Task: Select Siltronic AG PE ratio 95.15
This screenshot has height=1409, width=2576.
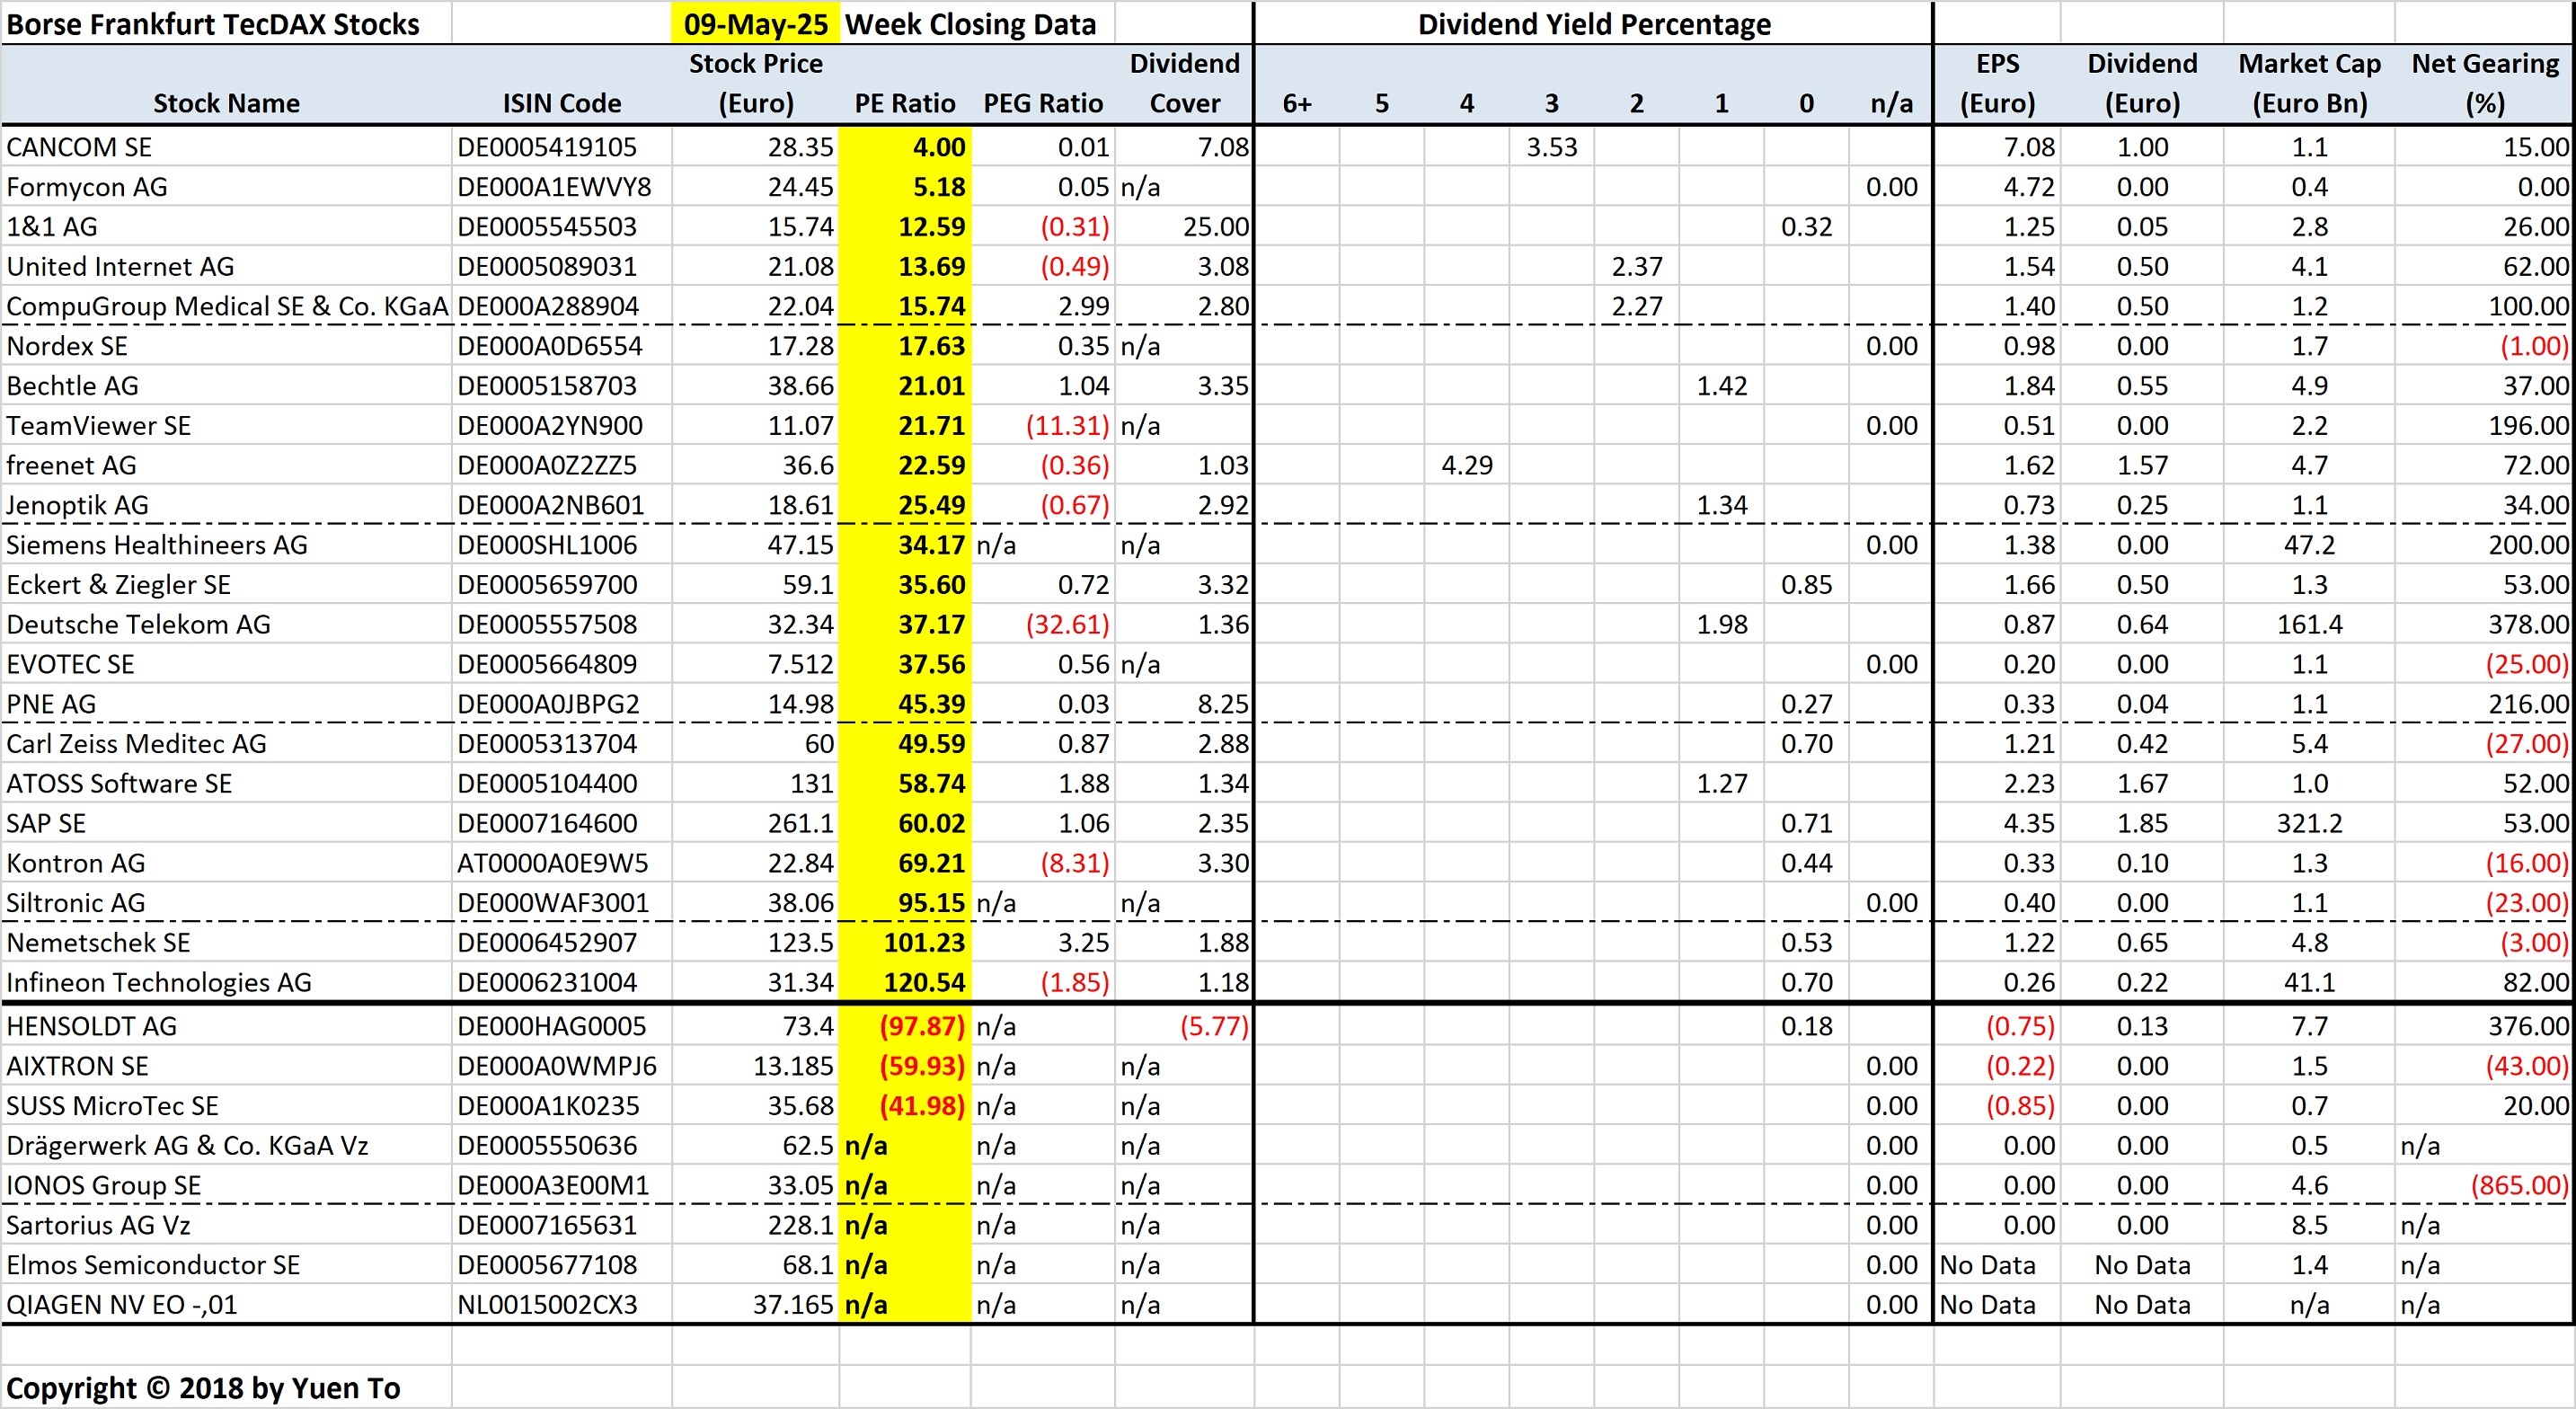Action: coord(904,903)
